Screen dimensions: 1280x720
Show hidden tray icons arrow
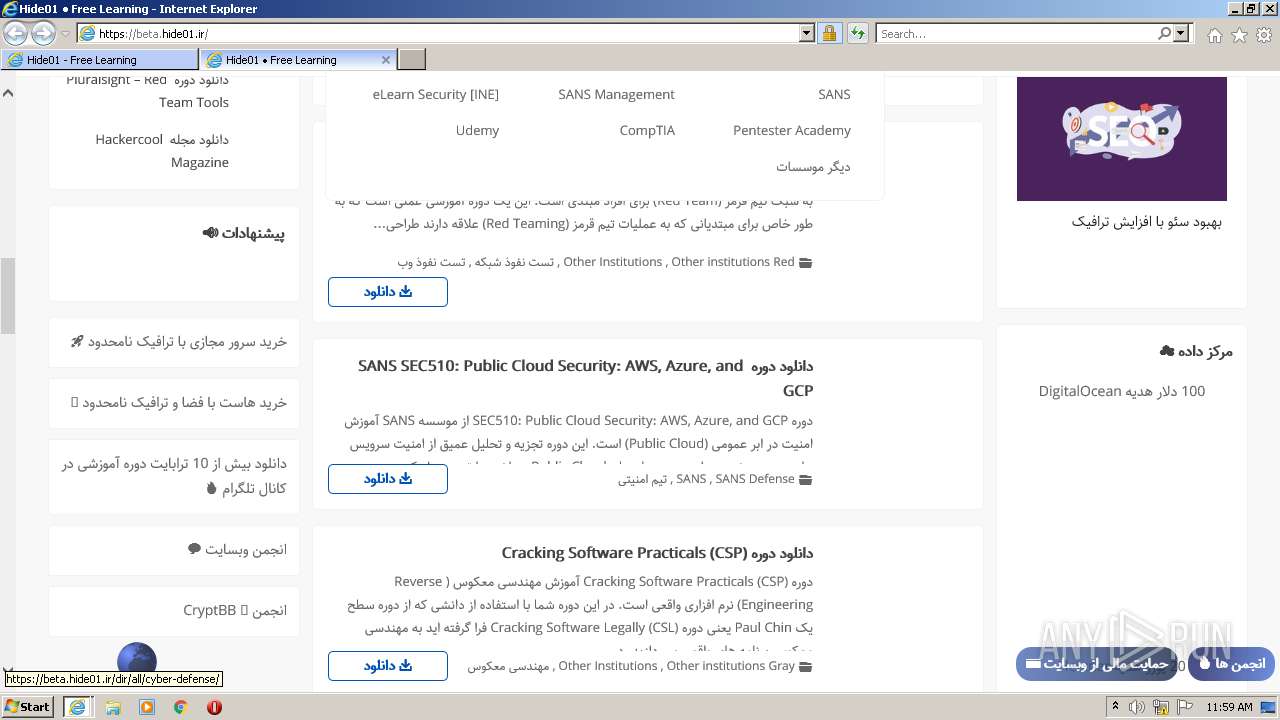(1116, 707)
